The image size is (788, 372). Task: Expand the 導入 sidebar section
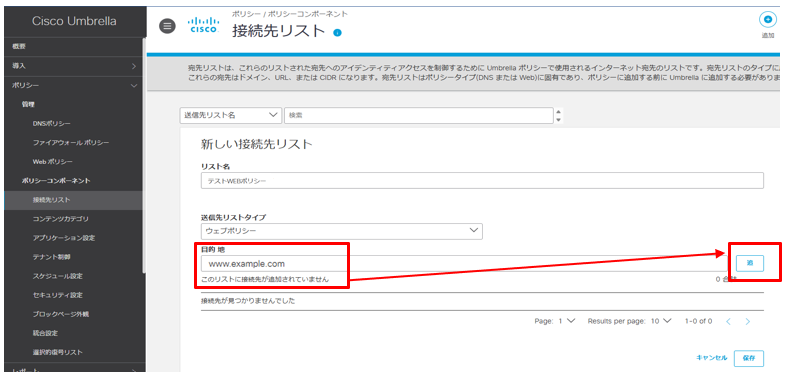(x=73, y=66)
